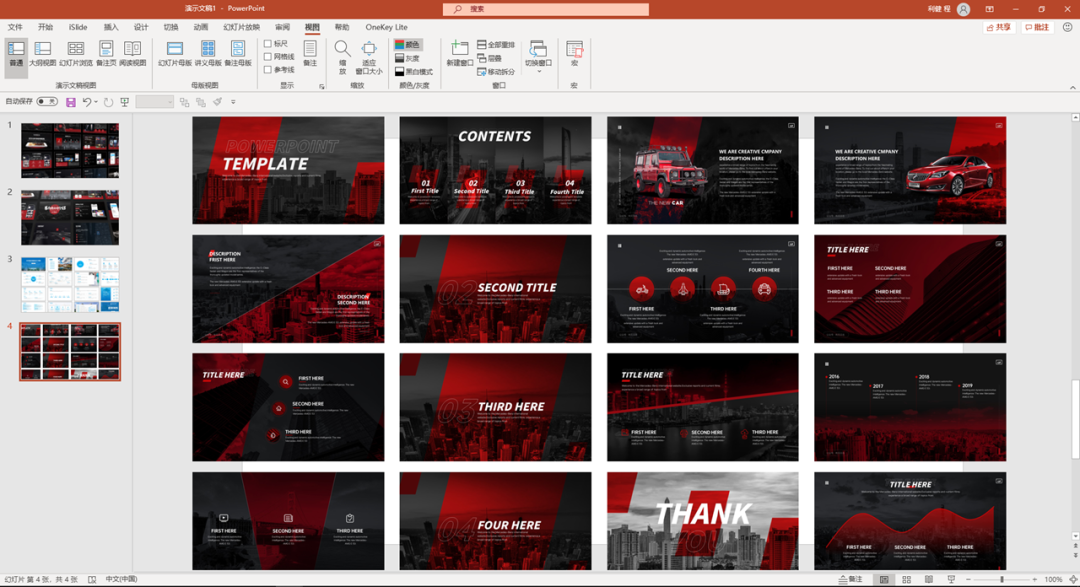Click the zoom slider handle

(1001, 579)
